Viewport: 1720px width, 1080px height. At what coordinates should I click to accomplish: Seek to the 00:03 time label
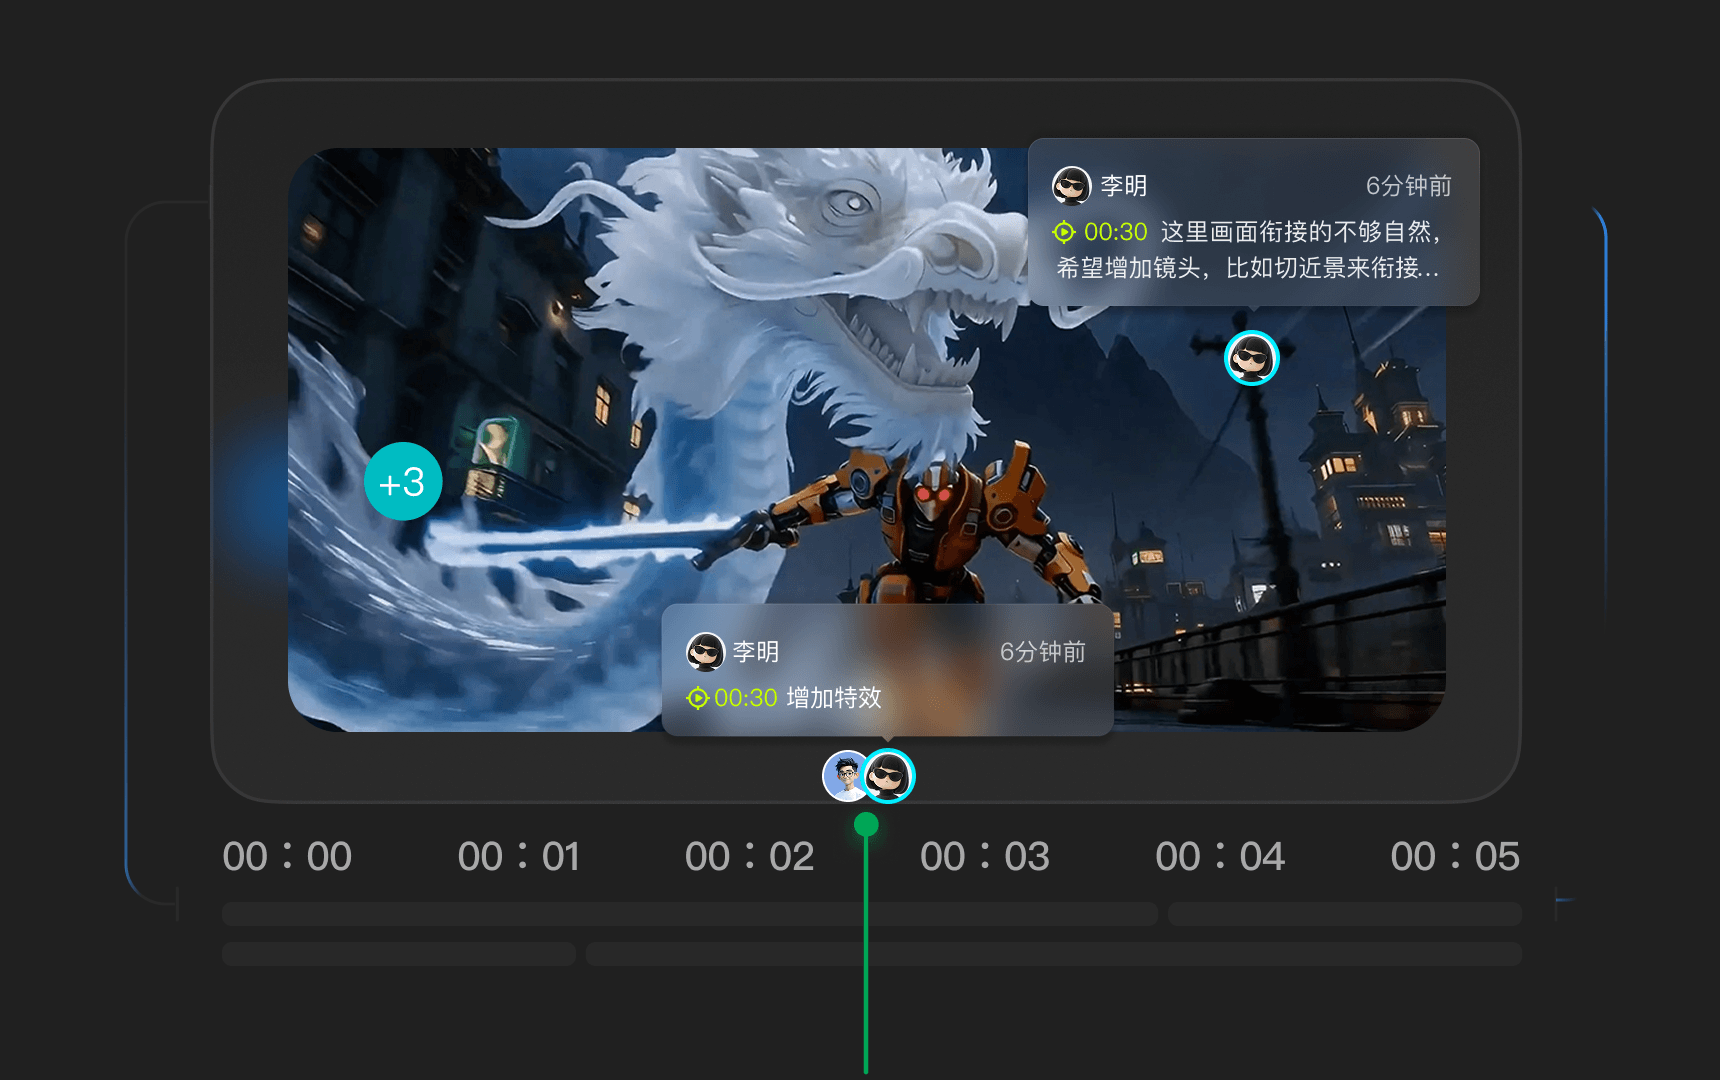coord(984,857)
